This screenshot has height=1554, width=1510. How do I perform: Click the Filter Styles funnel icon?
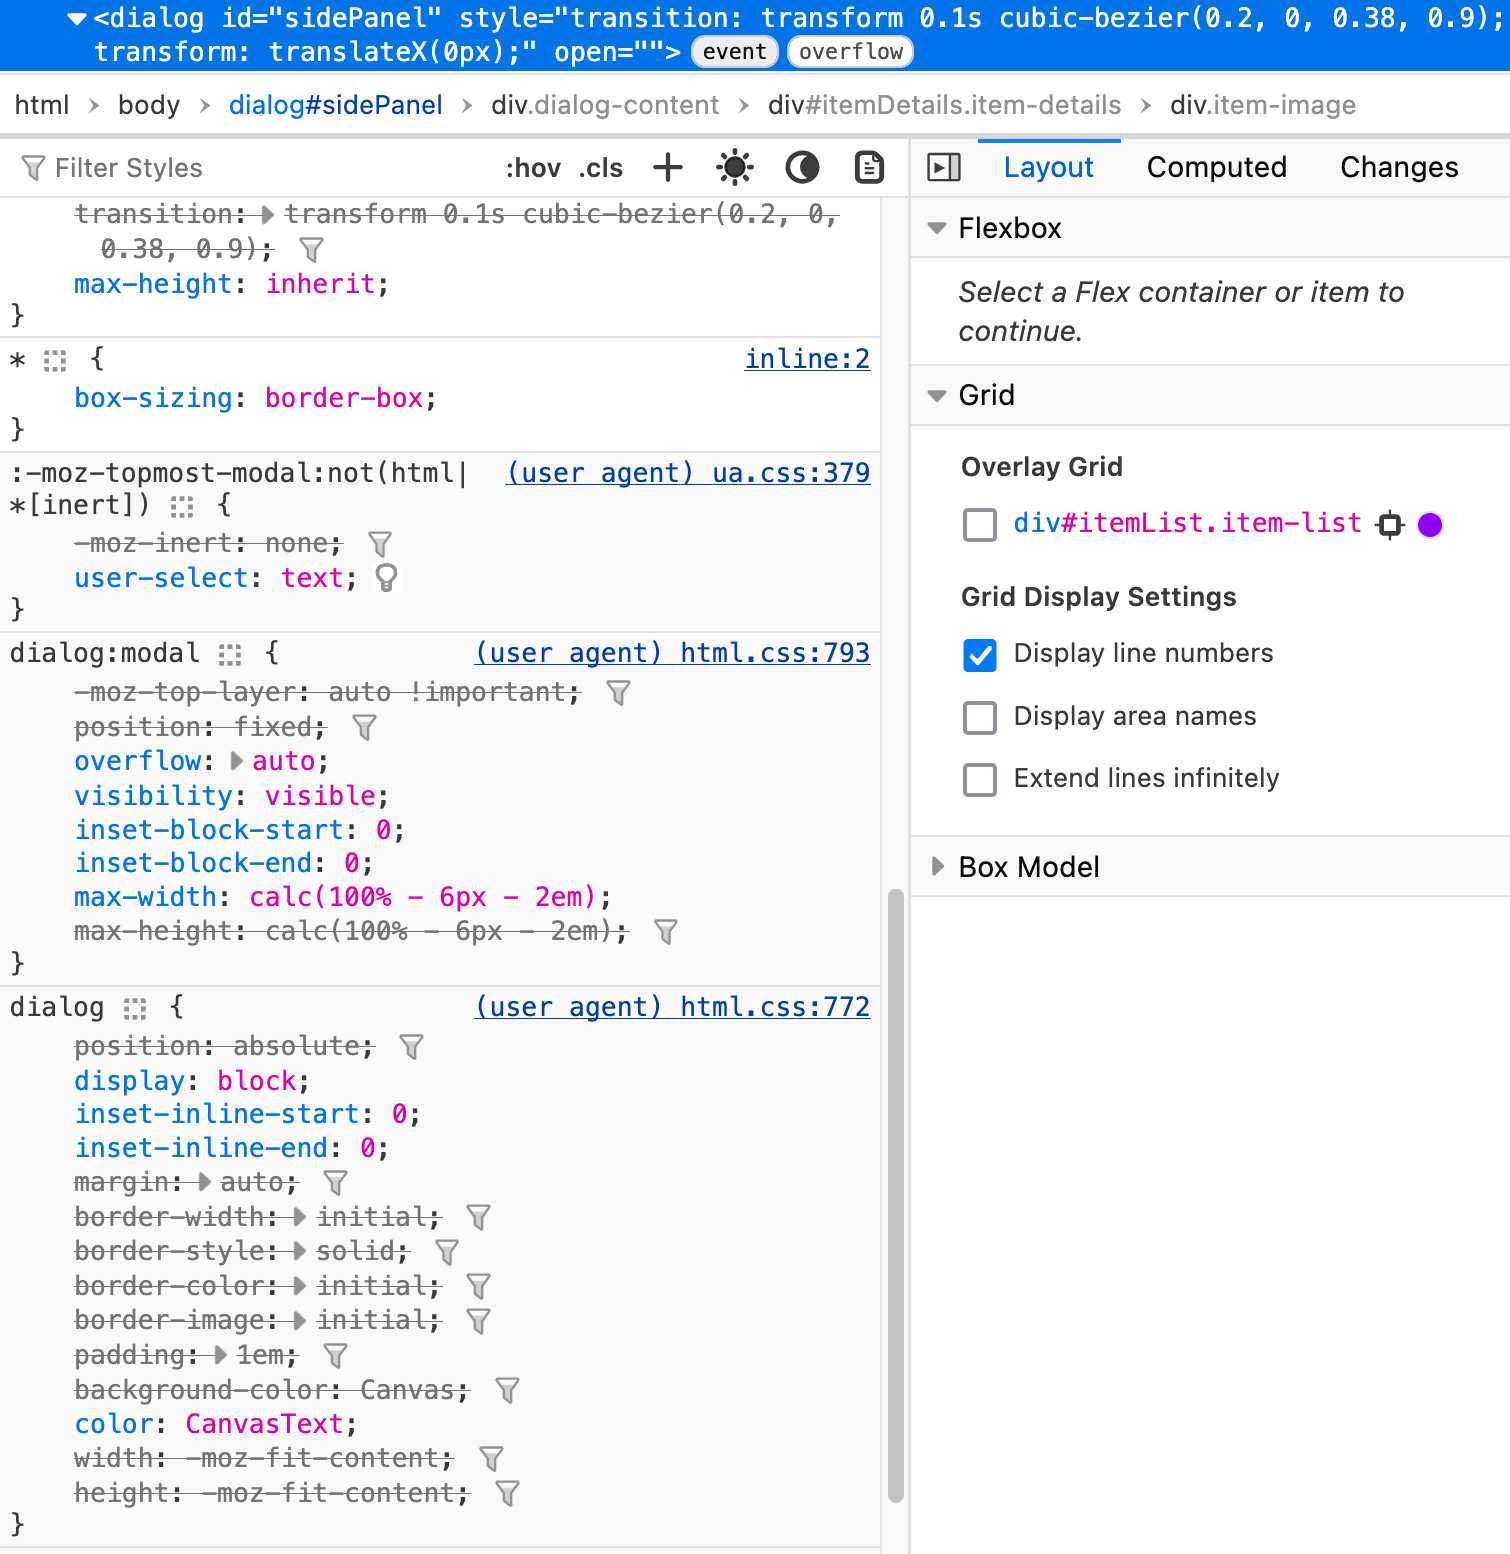[33, 168]
